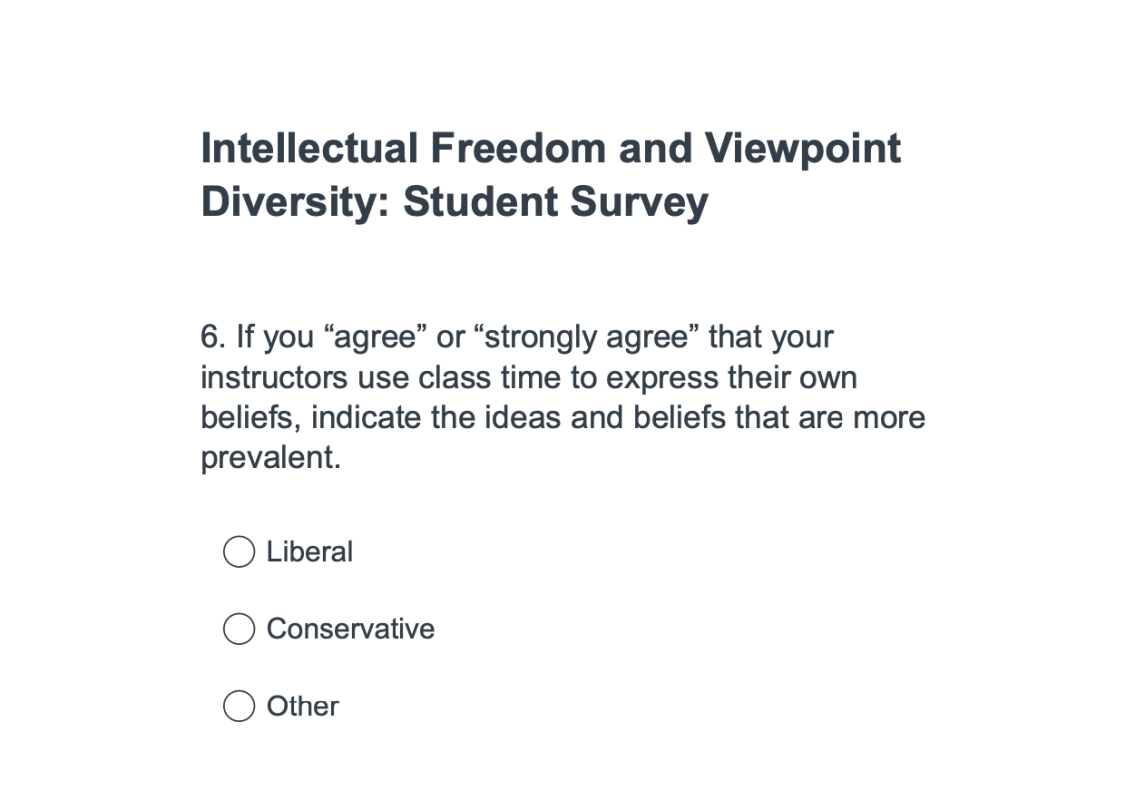
Task: Select the Liberal radio button
Action: 239,552
